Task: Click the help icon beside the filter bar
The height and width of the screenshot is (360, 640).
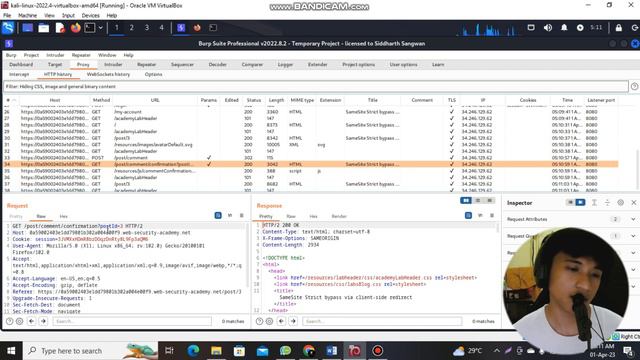Action: 634,87
